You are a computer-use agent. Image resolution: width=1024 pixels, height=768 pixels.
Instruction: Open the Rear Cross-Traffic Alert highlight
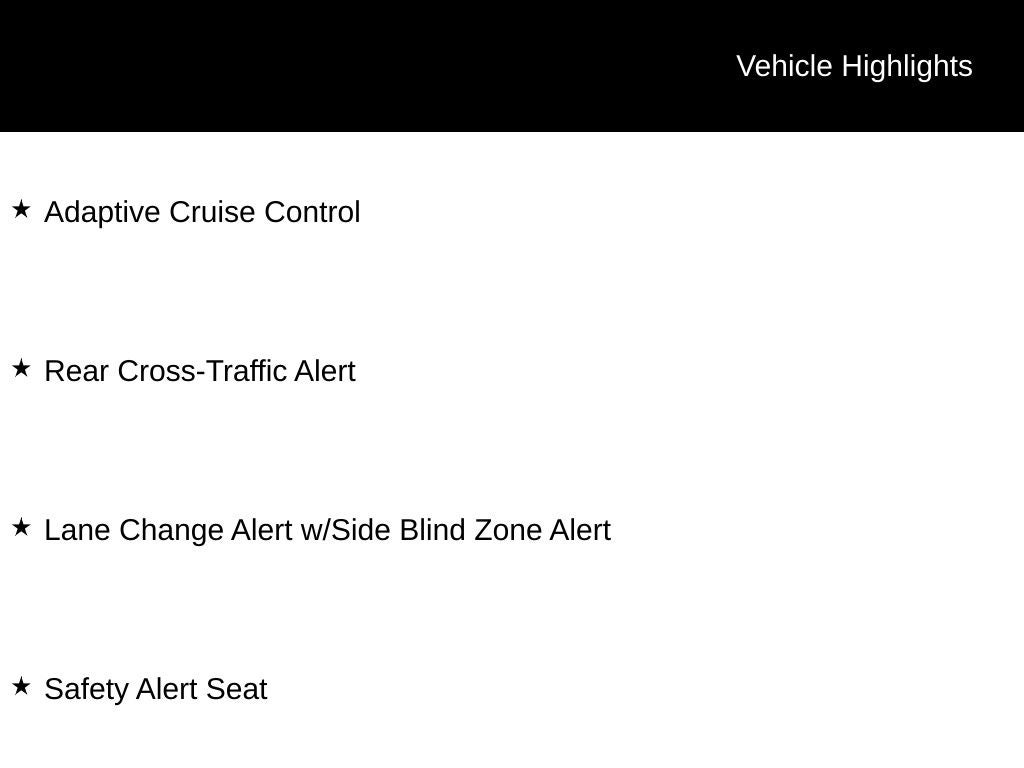click(x=200, y=371)
